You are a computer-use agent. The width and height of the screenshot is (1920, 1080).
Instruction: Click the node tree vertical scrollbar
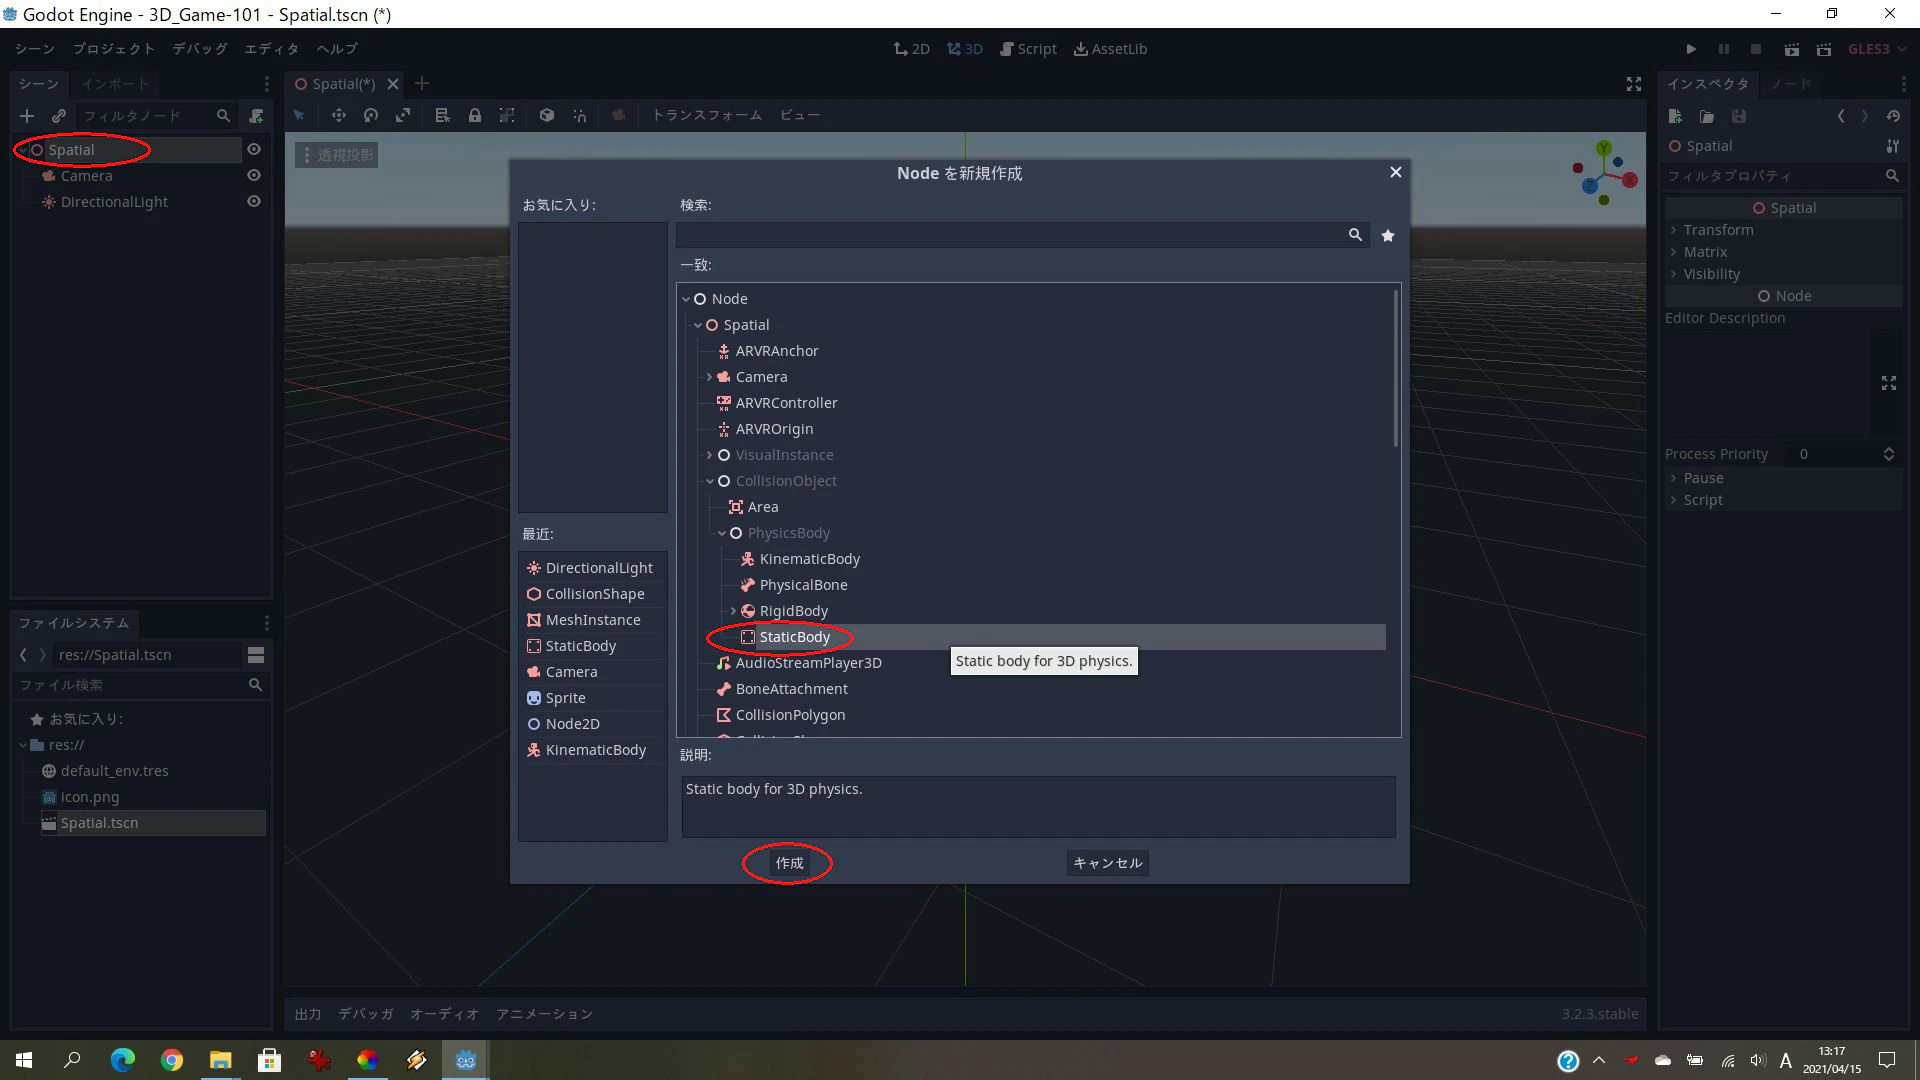(1396, 368)
